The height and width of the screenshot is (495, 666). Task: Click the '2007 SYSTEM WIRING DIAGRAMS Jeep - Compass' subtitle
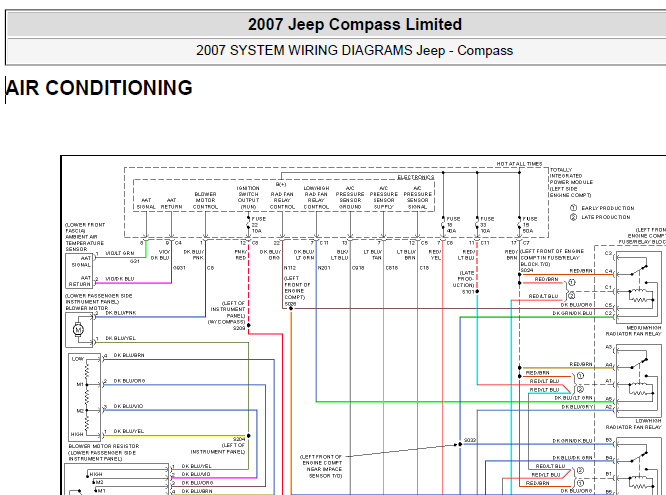click(354, 51)
